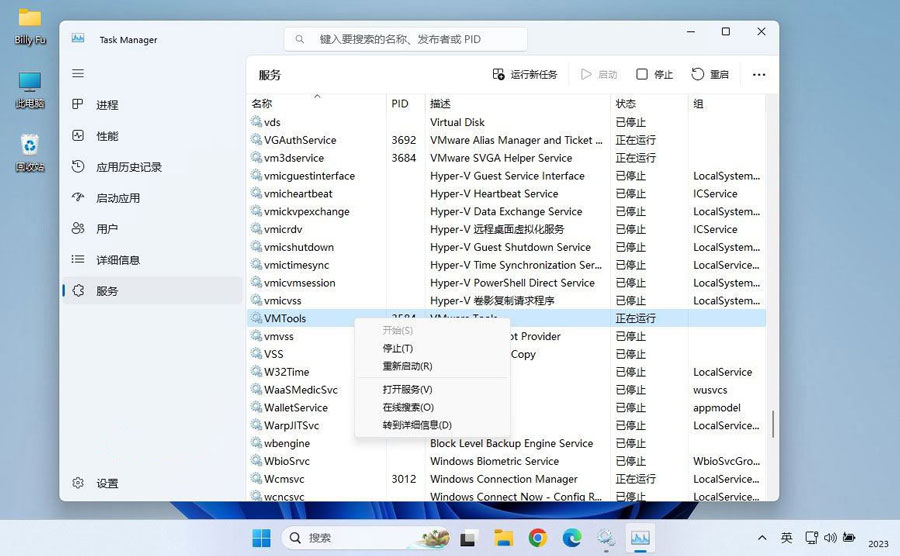Open 用户 (Users) page
The height and width of the screenshot is (556, 900).
tap(107, 229)
